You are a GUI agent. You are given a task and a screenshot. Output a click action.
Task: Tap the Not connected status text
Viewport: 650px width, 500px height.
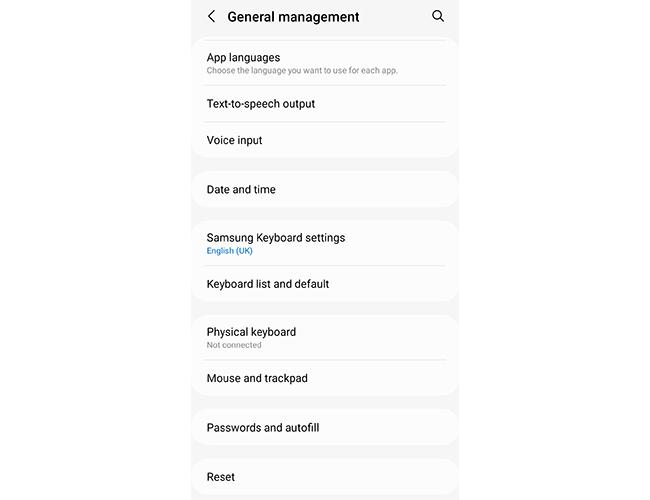(234, 345)
